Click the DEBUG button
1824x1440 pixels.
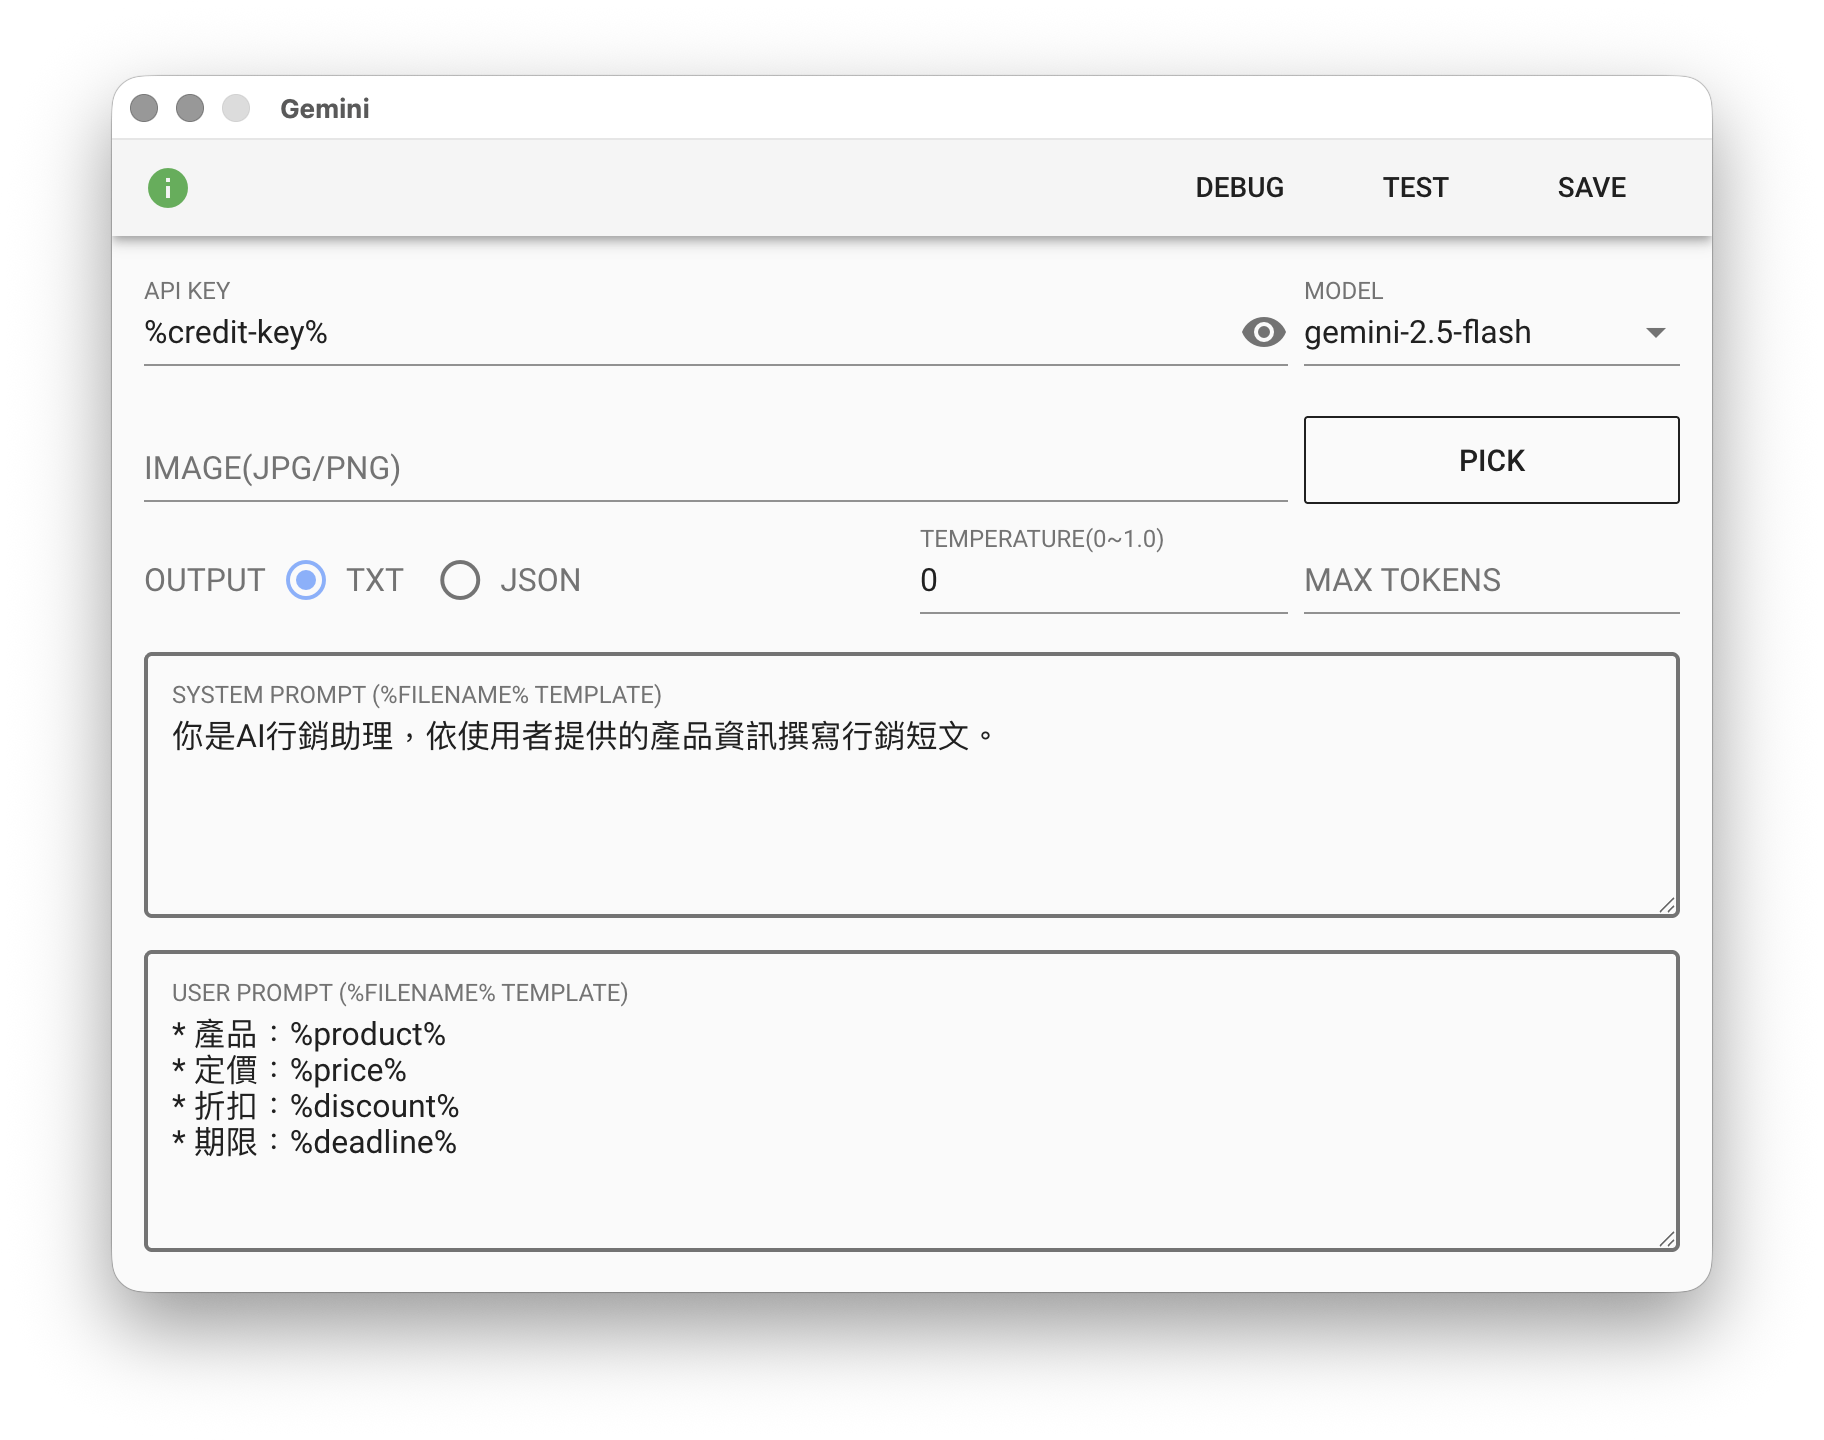coord(1239,188)
